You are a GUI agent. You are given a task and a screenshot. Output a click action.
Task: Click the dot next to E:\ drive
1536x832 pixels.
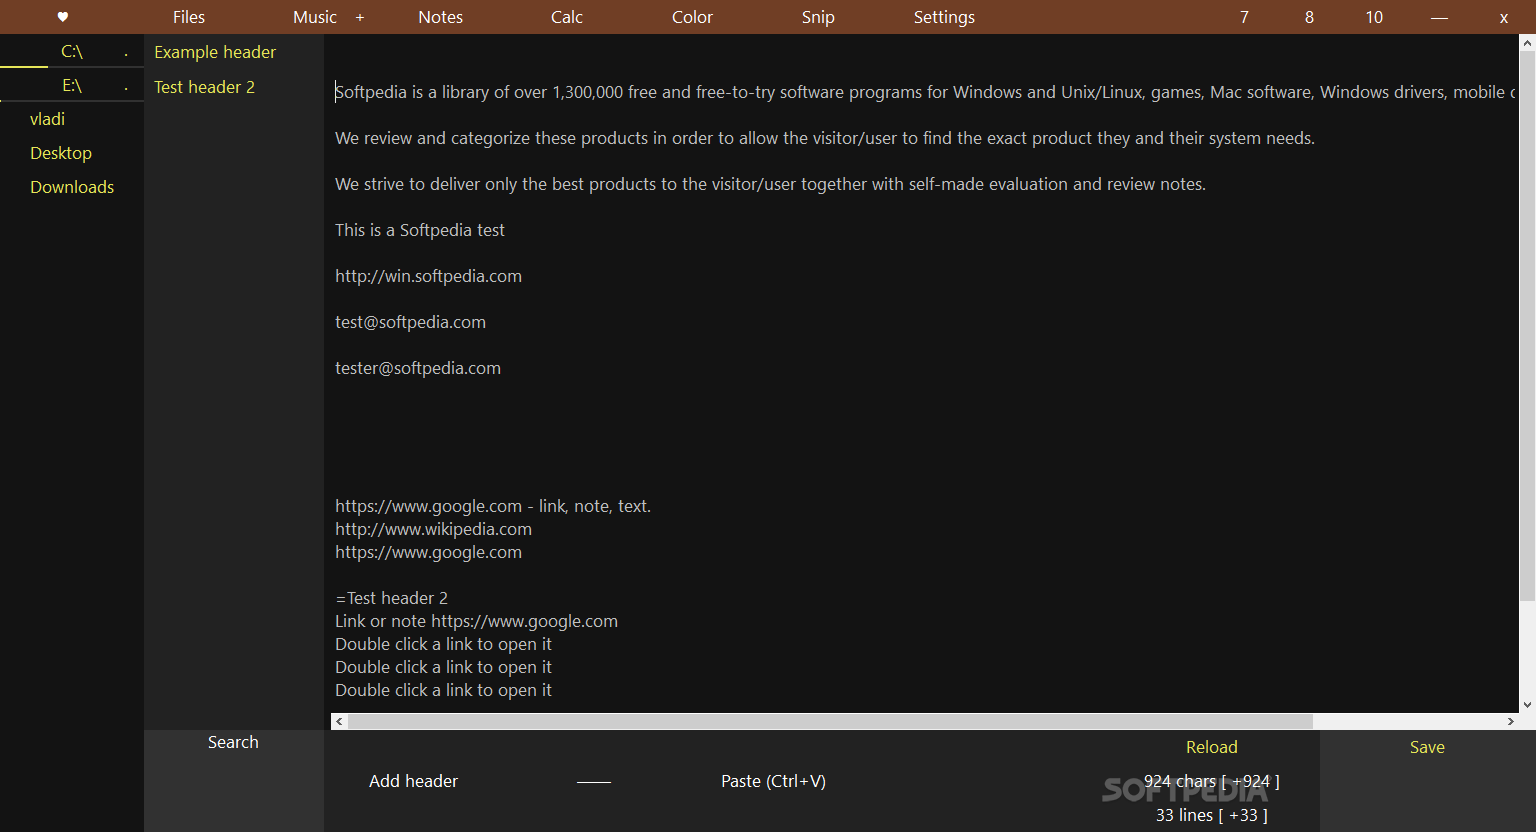click(126, 88)
